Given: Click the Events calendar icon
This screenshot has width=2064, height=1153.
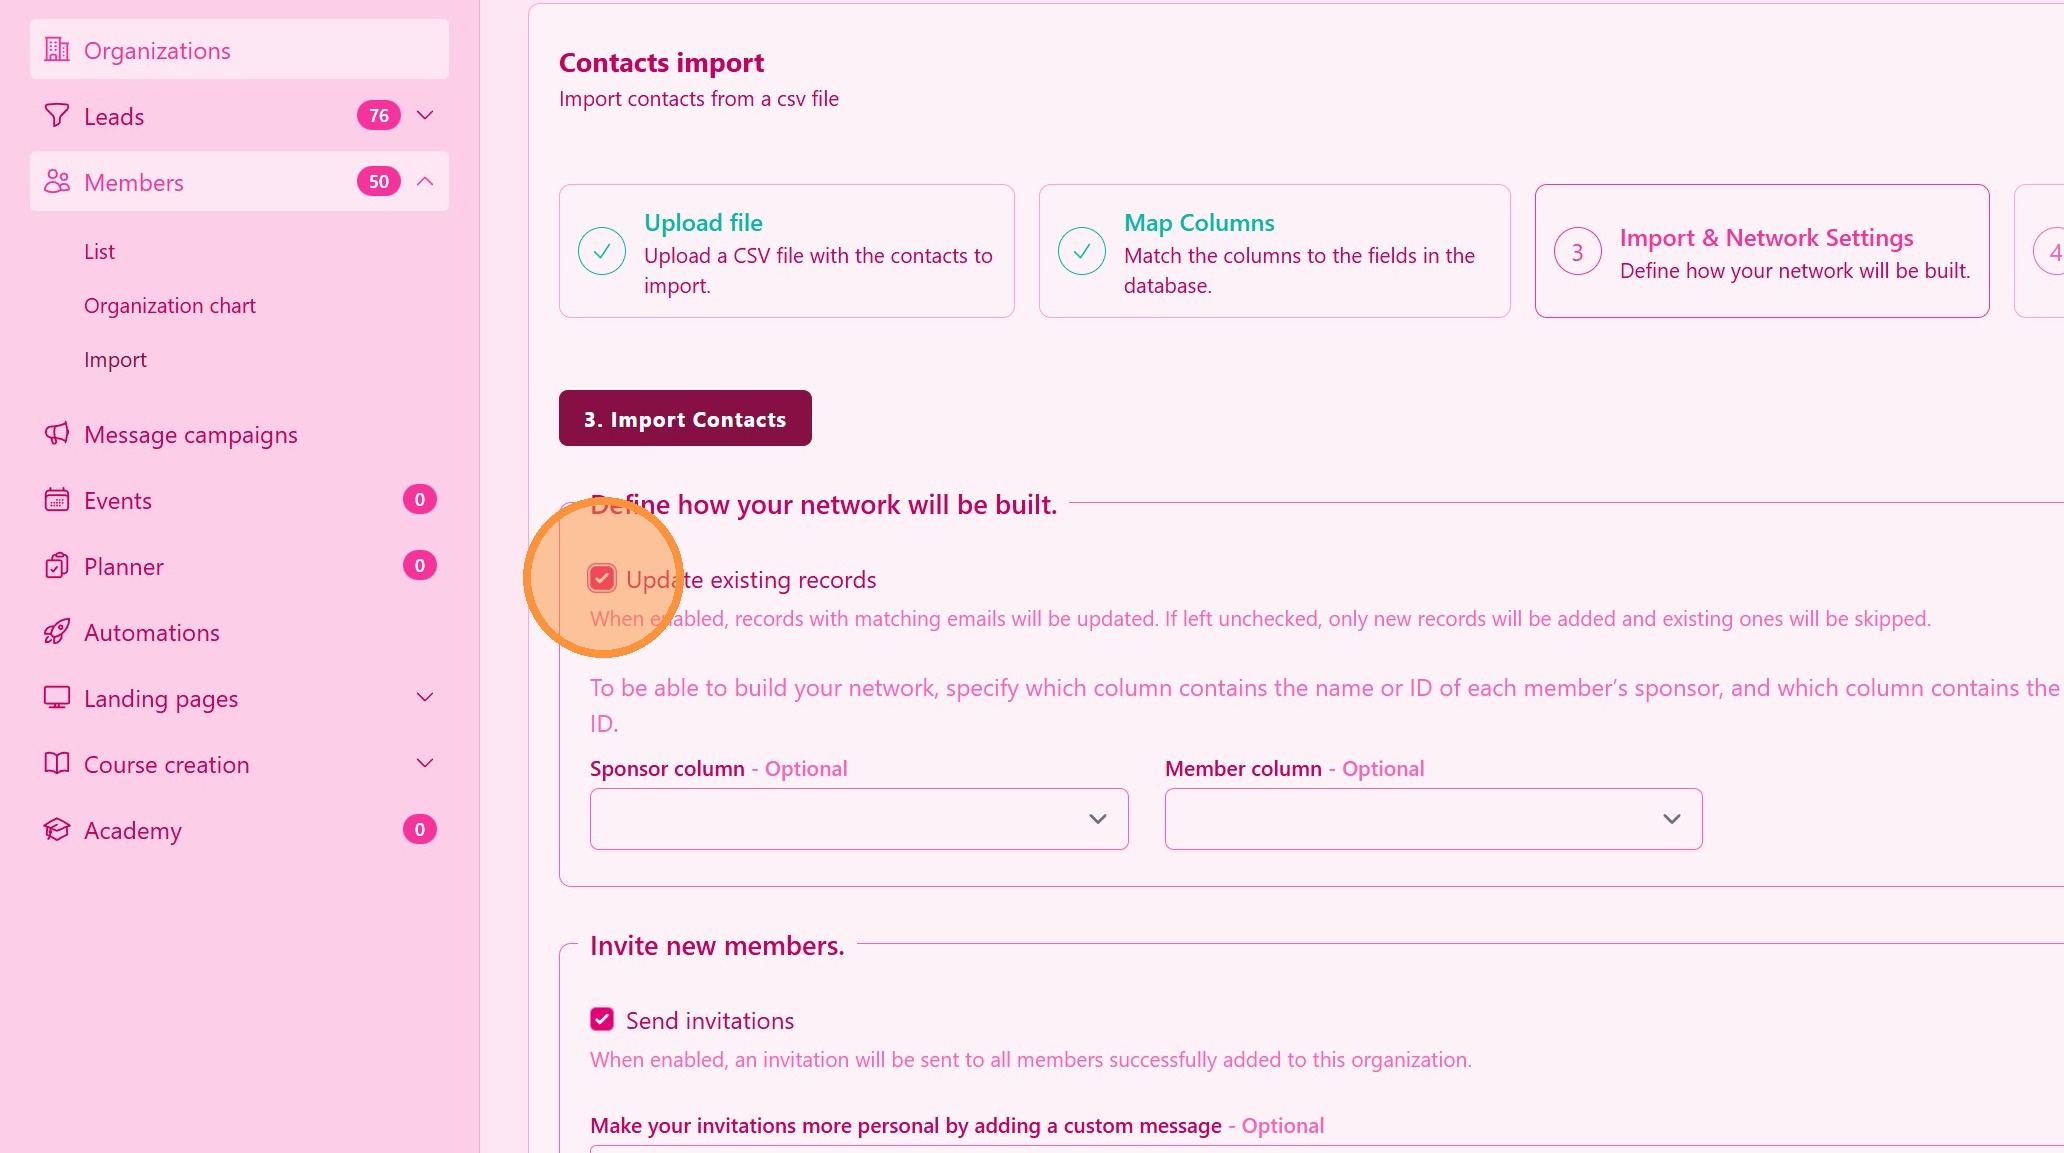Looking at the screenshot, I should 57,500.
